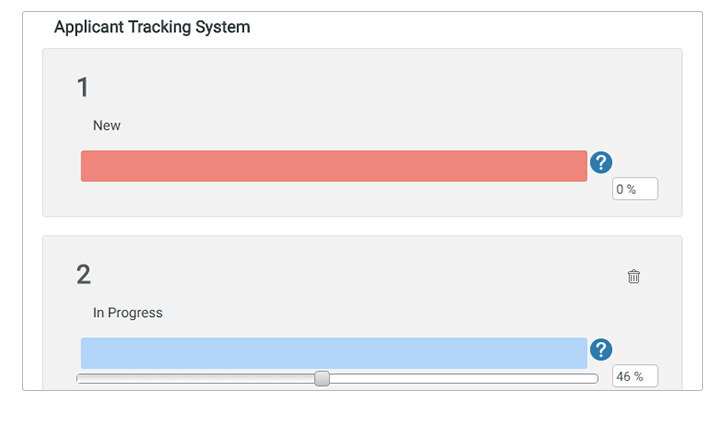725x421 pixels.
Task: Click the far left end of the slider
Action: click(x=80, y=379)
